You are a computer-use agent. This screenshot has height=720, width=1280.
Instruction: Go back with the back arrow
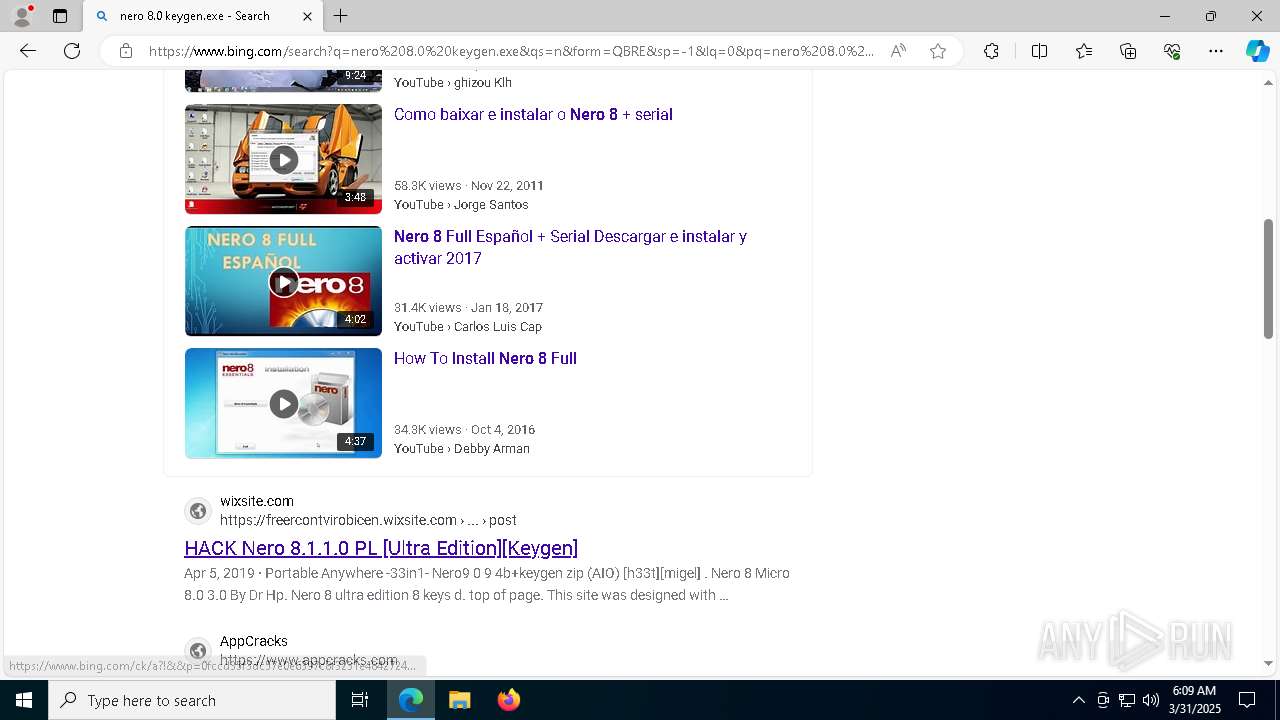(x=28, y=51)
